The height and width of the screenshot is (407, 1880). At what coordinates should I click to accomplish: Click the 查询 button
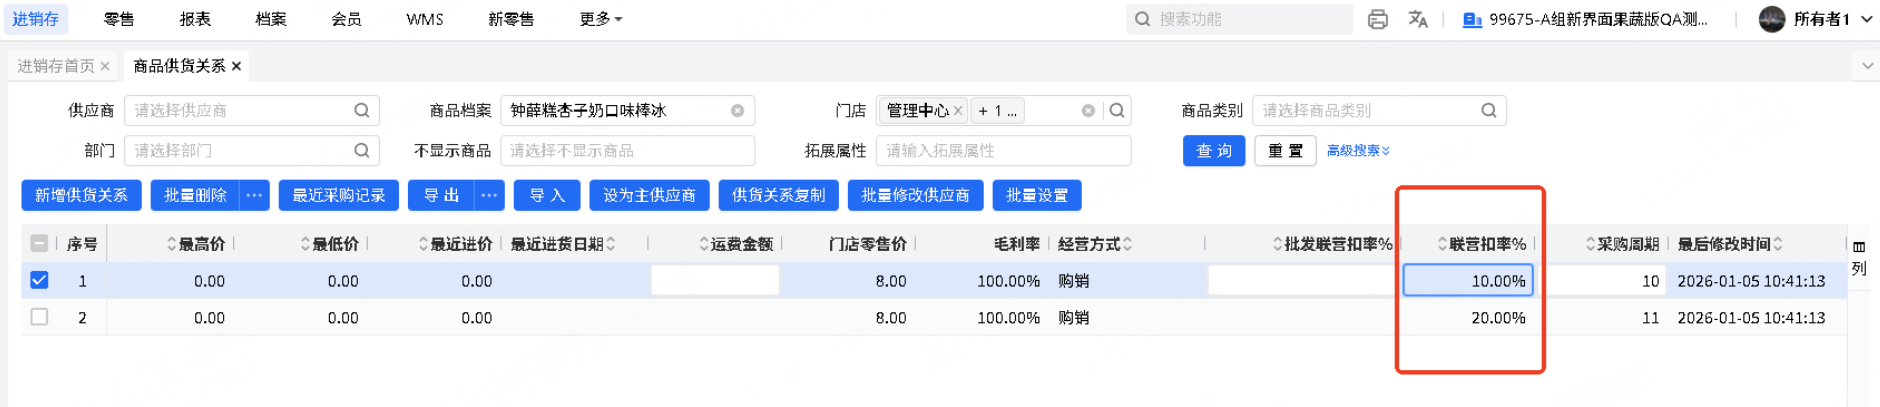(x=1214, y=151)
